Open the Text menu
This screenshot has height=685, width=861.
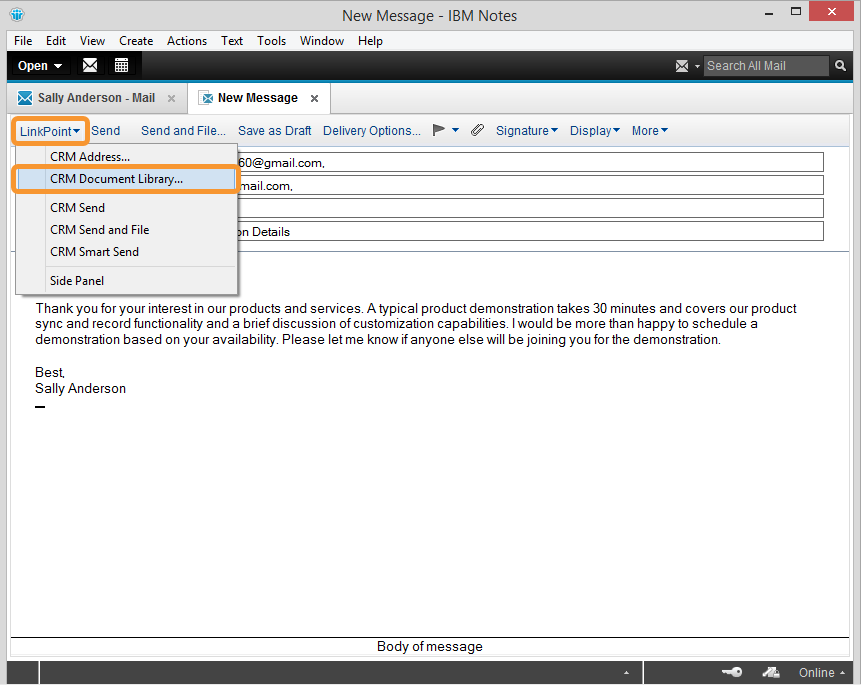pos(232,41)
